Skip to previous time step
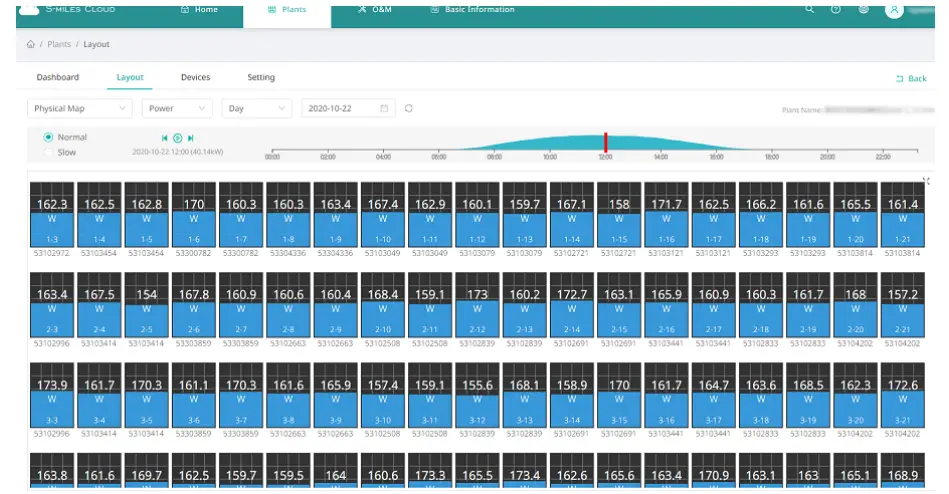The image size is (949, 494). (x=165, y=138)
